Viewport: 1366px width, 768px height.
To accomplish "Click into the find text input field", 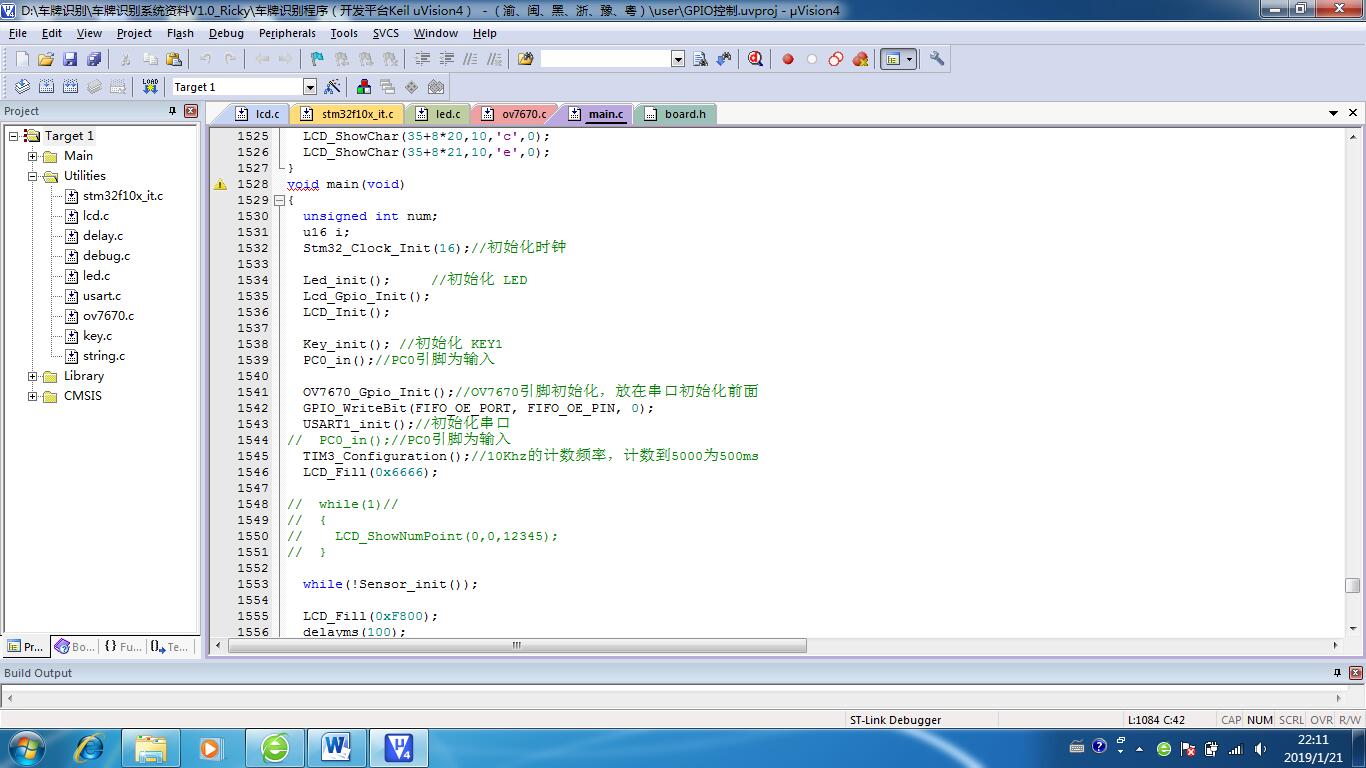I will tap(605, 60).
